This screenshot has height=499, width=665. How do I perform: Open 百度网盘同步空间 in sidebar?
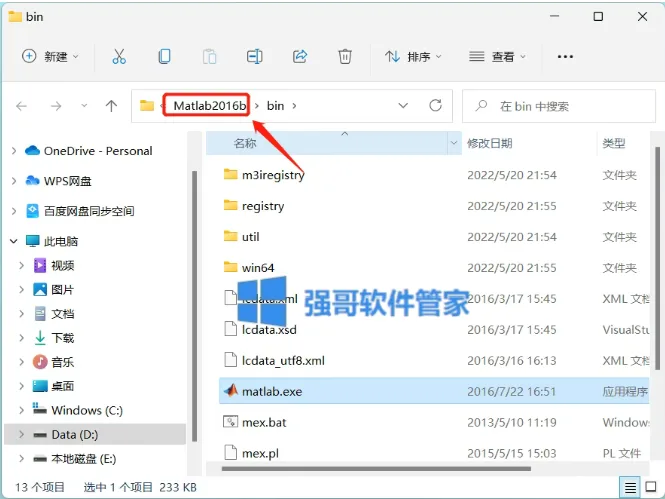click(89, 211)
